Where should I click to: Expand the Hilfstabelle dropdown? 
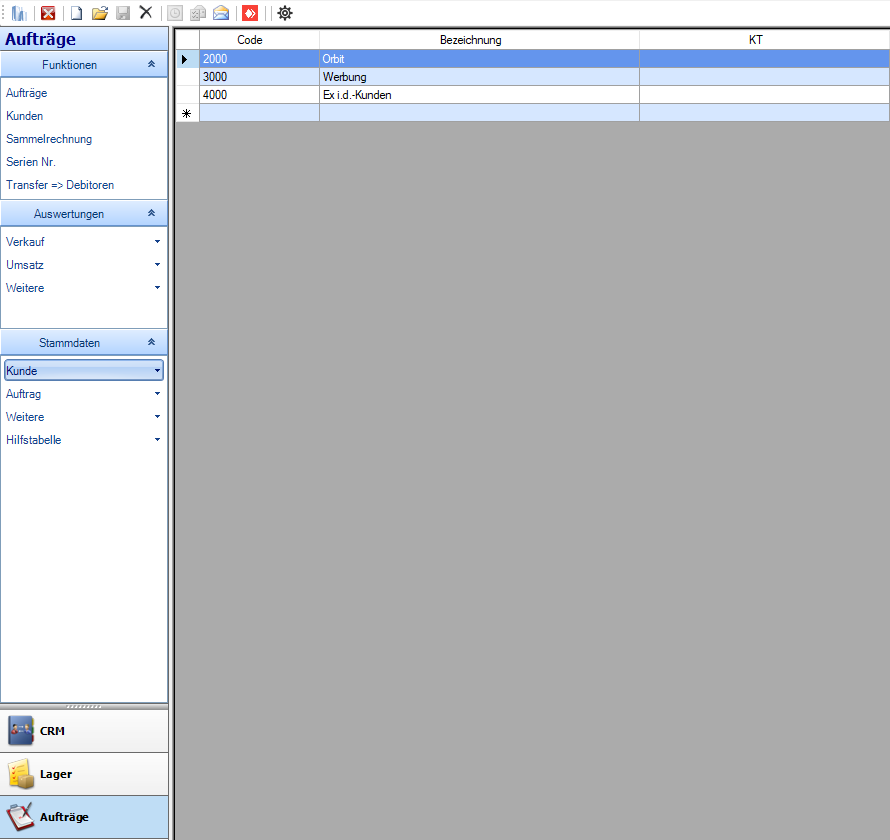pos(157,439)
